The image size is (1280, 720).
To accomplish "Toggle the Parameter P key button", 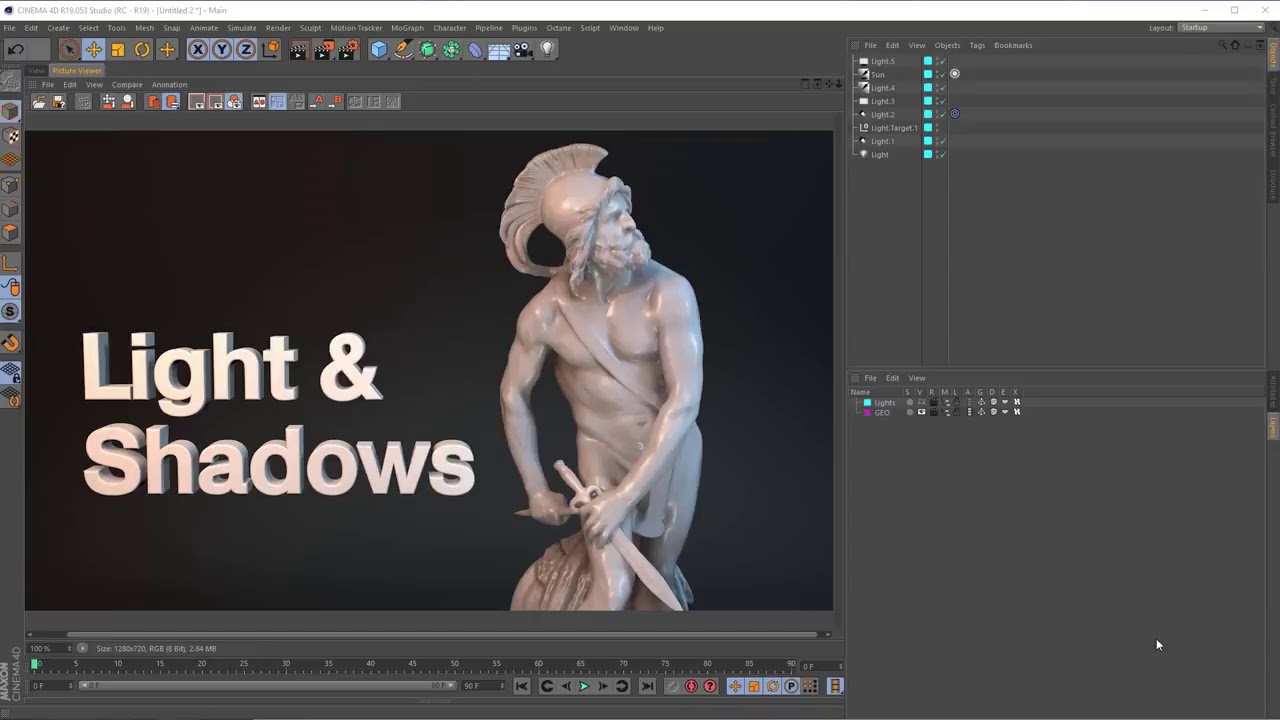I will point(791,686).
